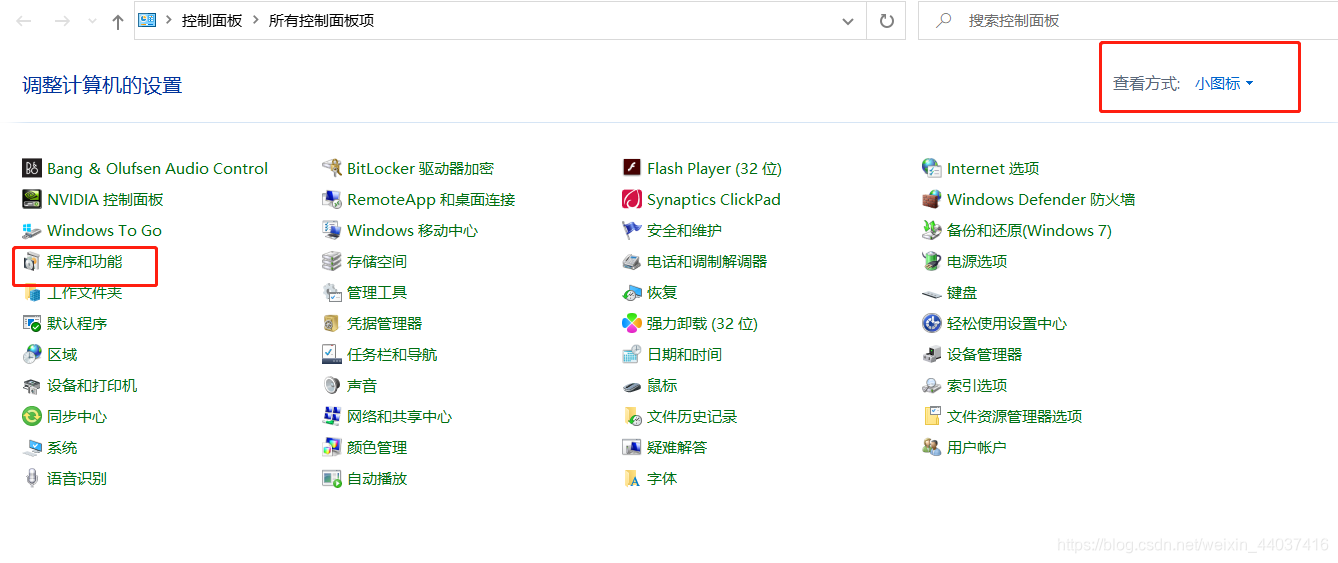Open the 同步中心 green icon
1338x563 pixels.
pos(32,416)
